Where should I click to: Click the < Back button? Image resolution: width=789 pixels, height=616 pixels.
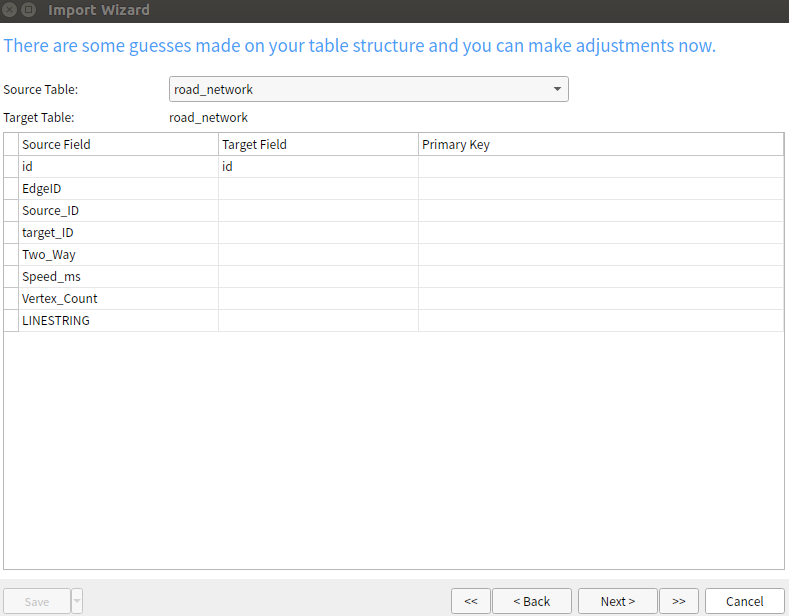click(x=531, y=601)
